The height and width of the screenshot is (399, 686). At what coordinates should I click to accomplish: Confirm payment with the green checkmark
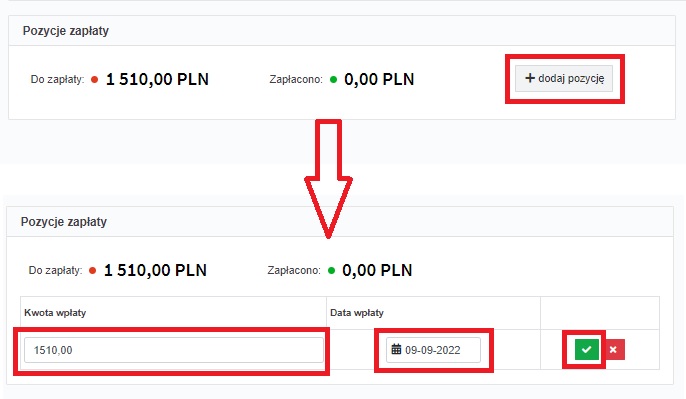pyautogui.click(x=586, y=350)
